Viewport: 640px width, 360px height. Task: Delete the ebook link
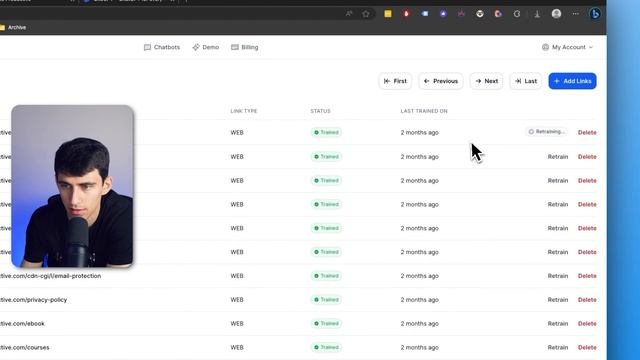pyautogui.click(x=587, y=324)
